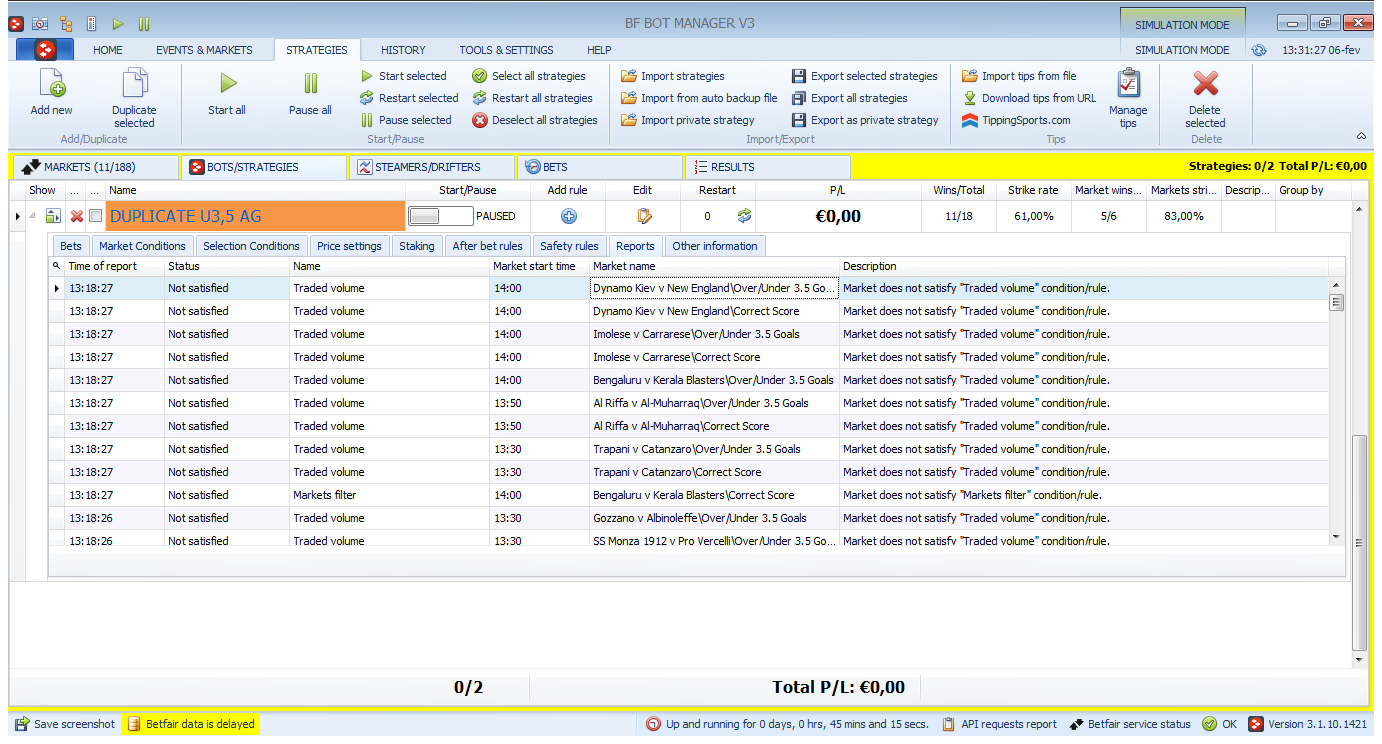Select the DUPLICATE U3,5 AG name cell
The width and height of the screenshot is (1382, 744).
point(256,216)
